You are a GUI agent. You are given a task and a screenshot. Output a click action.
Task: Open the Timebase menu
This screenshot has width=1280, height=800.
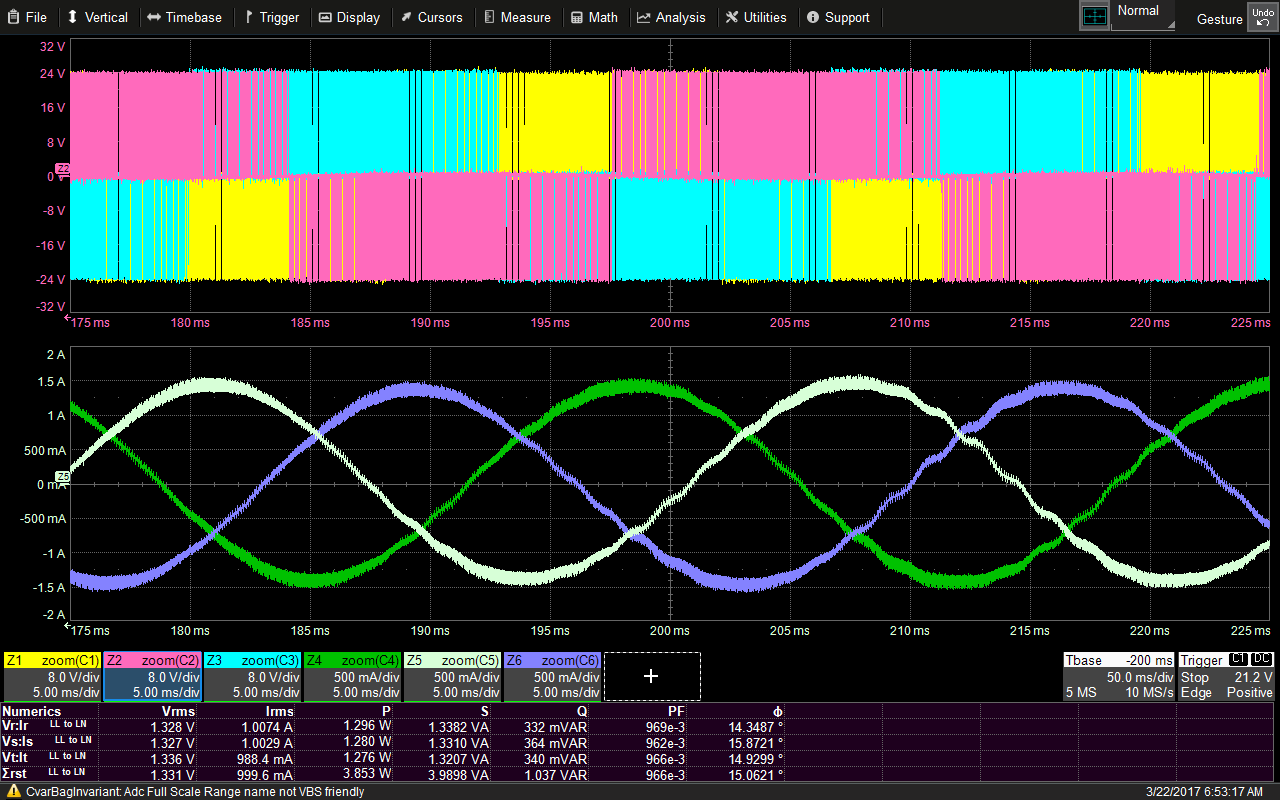coord(184,17)
